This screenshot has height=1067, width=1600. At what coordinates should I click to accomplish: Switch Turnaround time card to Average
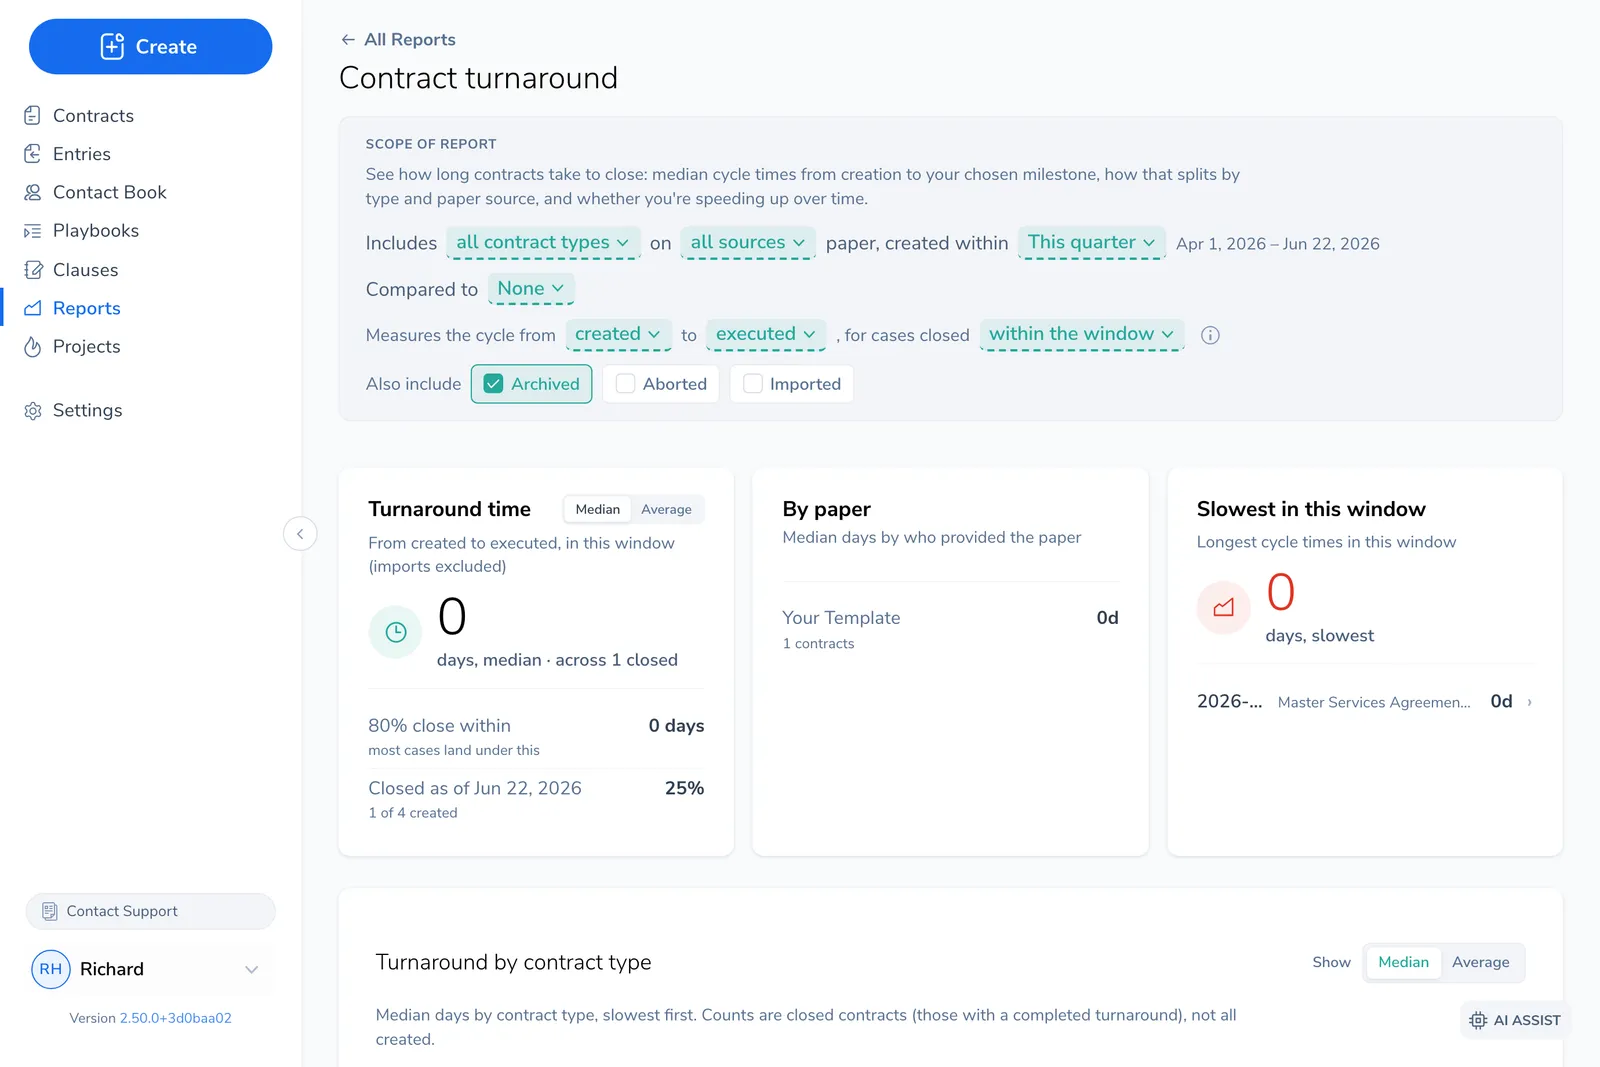tap(666, 510)
